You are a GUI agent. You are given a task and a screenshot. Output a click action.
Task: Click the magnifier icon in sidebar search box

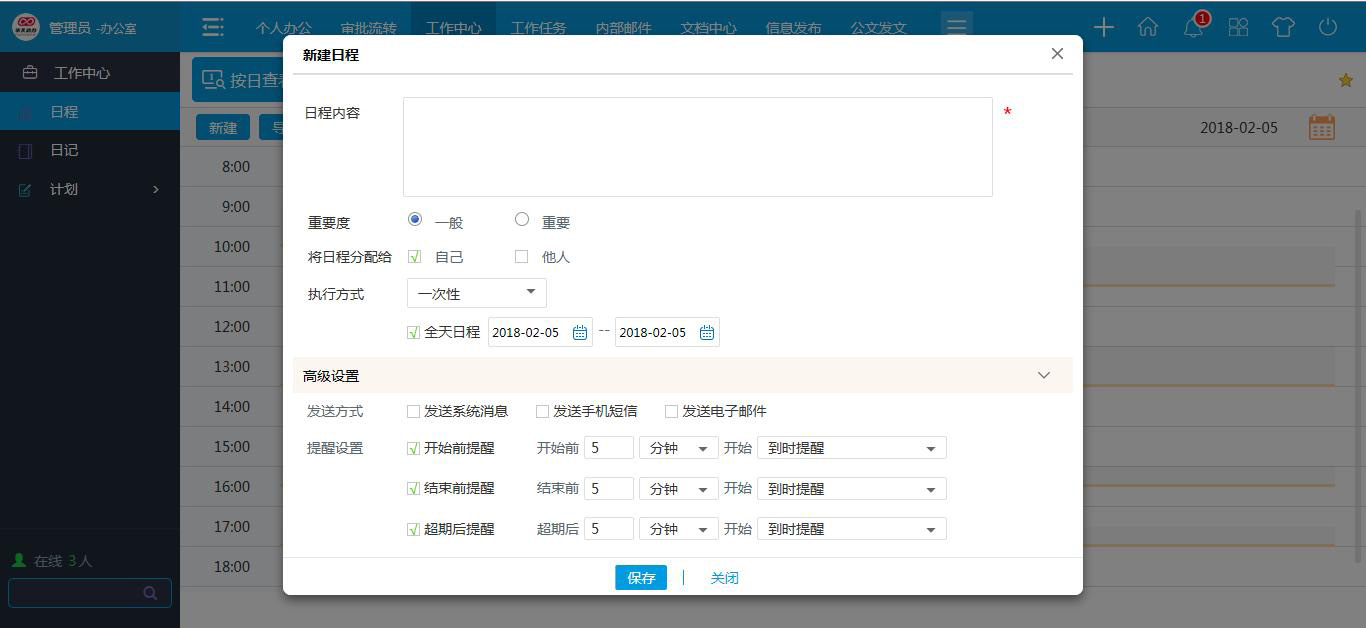click(x=150, y=592)
